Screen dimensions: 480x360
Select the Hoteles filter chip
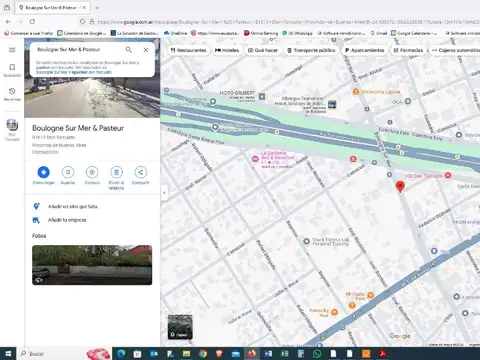[227, 50]
